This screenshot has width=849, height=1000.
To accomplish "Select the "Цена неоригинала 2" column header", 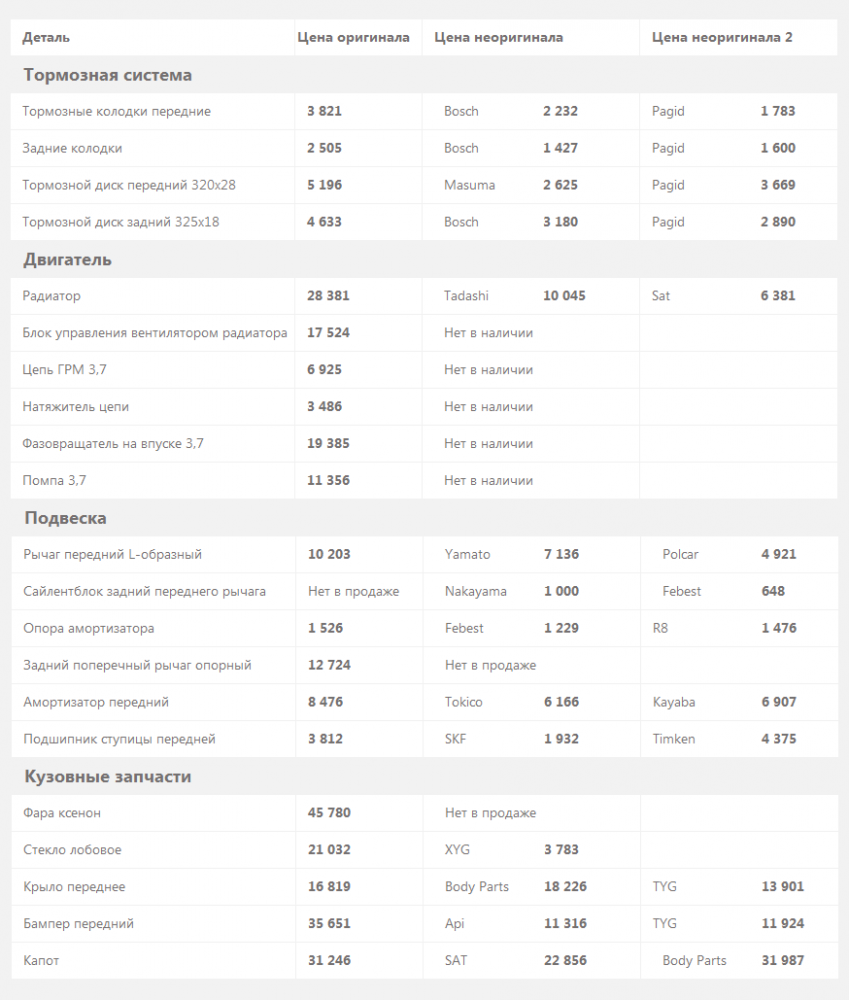I will click(x=722, y=38).
